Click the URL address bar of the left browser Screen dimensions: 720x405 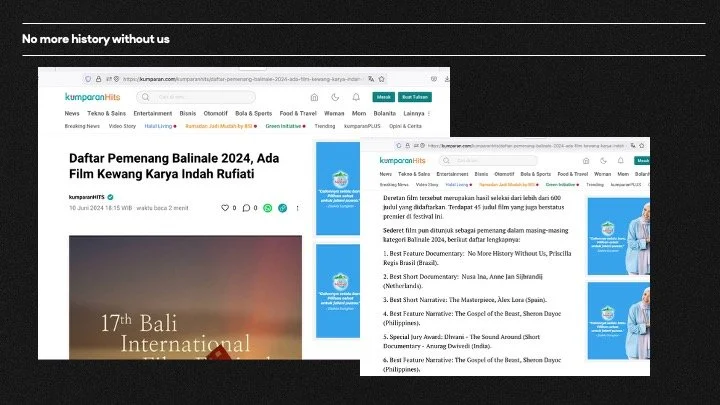(x=234, y=79)
